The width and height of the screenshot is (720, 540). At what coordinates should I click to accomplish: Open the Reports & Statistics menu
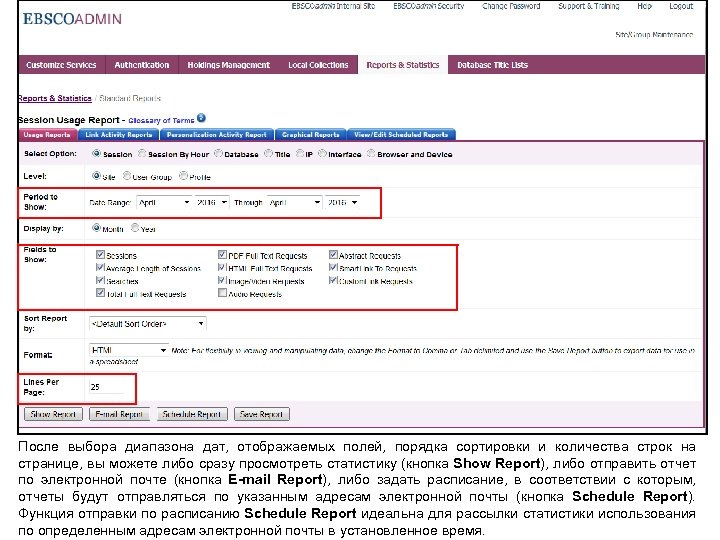click(403, 65)
